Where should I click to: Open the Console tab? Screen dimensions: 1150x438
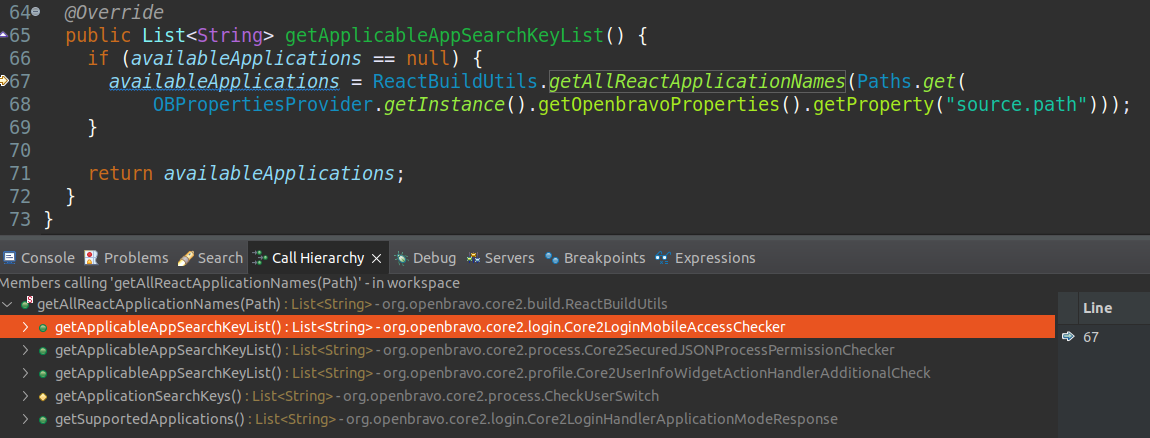(38, 258)
